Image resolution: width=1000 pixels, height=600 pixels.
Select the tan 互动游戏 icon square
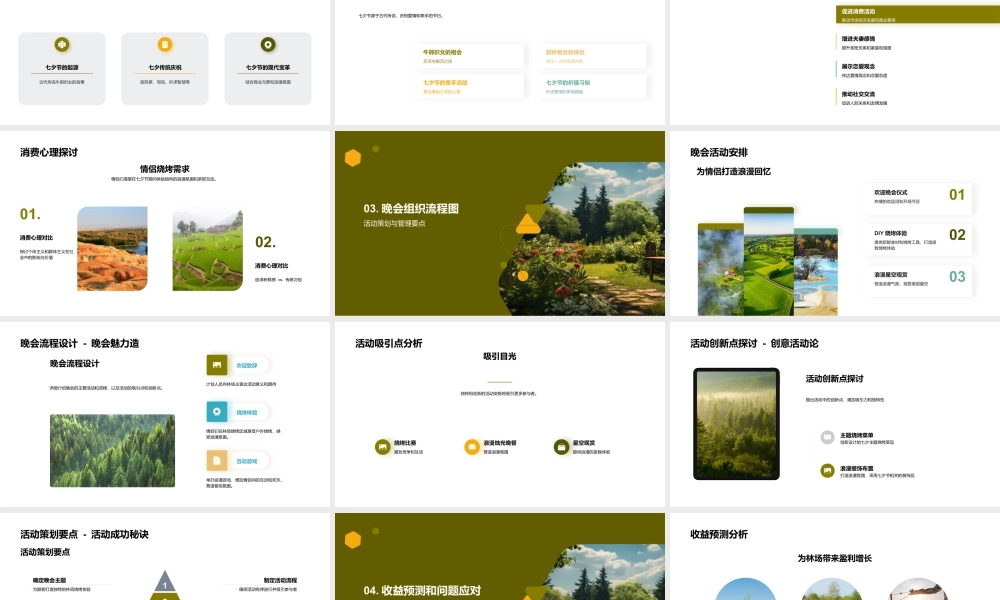tap(217, 460)
